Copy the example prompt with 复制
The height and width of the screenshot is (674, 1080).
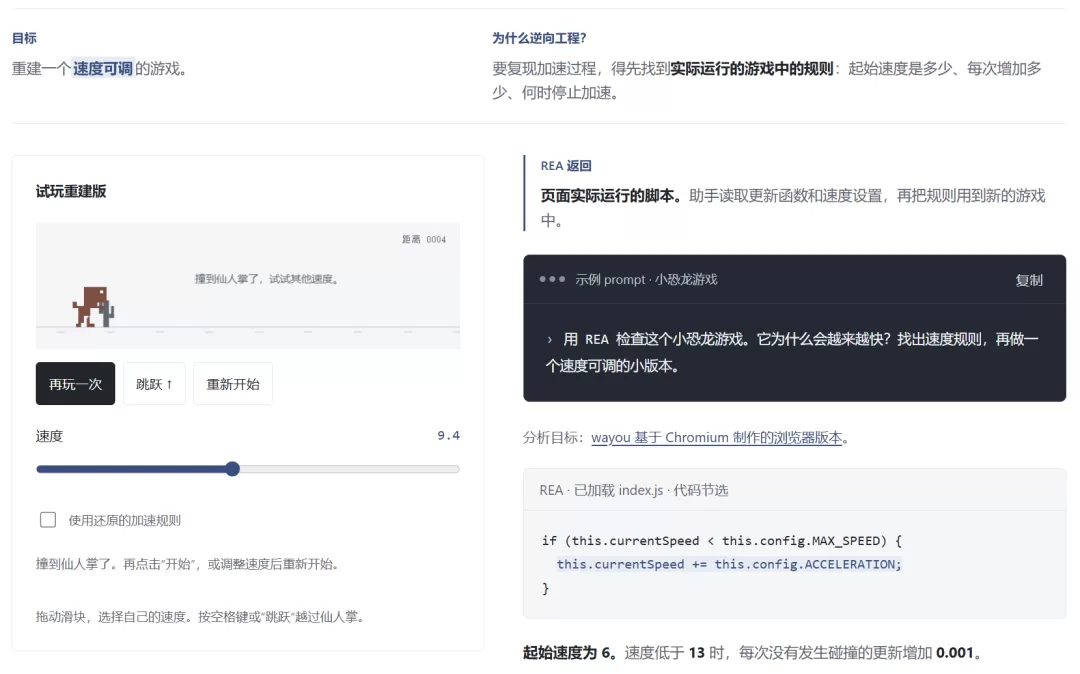(1029, 280)
